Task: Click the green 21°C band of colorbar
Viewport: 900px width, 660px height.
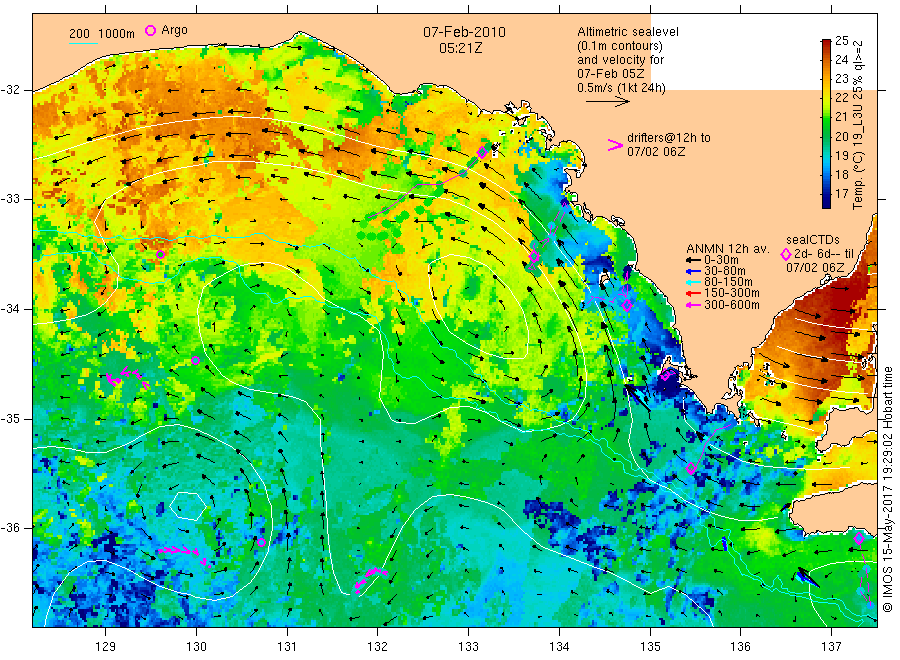Action: pyautogui.click(x=826, y=117)
